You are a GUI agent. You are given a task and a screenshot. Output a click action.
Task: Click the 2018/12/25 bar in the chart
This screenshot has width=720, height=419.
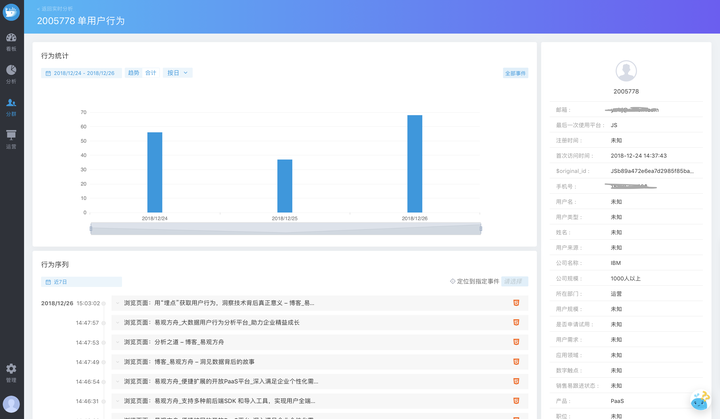(285, 186)
